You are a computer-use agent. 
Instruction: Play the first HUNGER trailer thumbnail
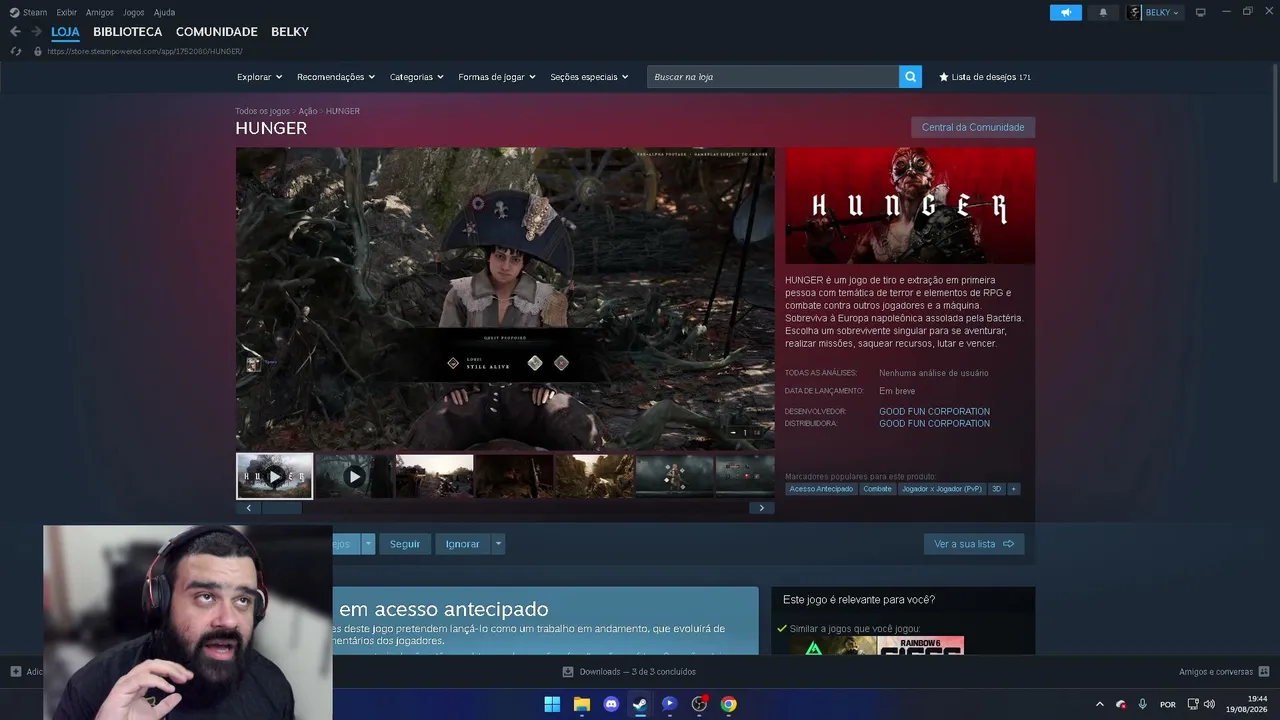(x=274, y=476)
